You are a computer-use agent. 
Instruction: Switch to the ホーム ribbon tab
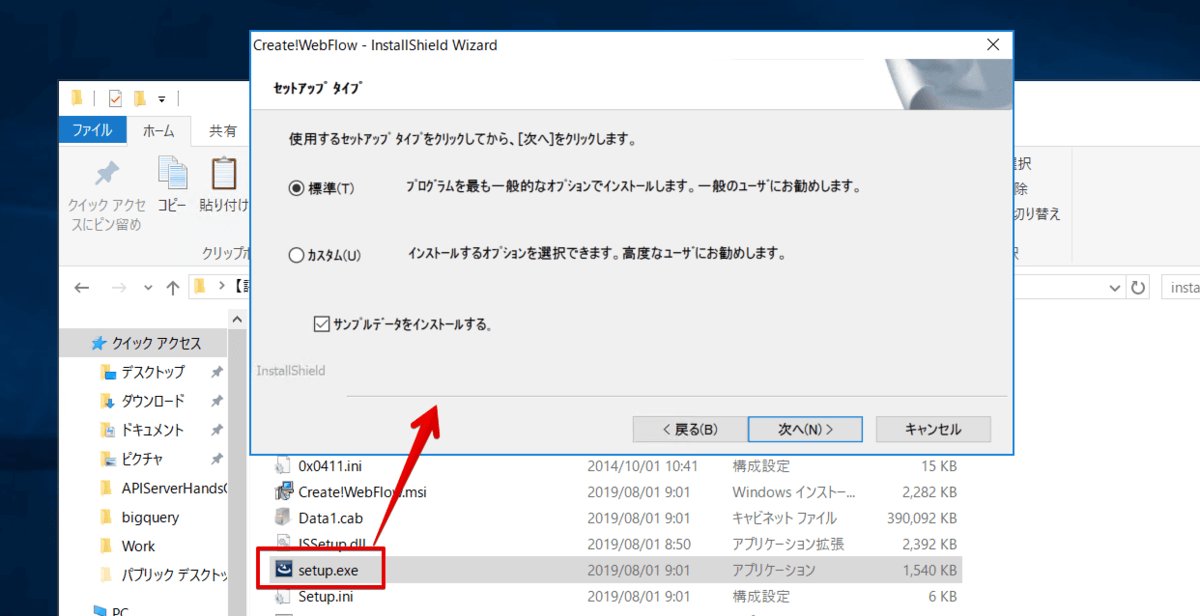159,131
